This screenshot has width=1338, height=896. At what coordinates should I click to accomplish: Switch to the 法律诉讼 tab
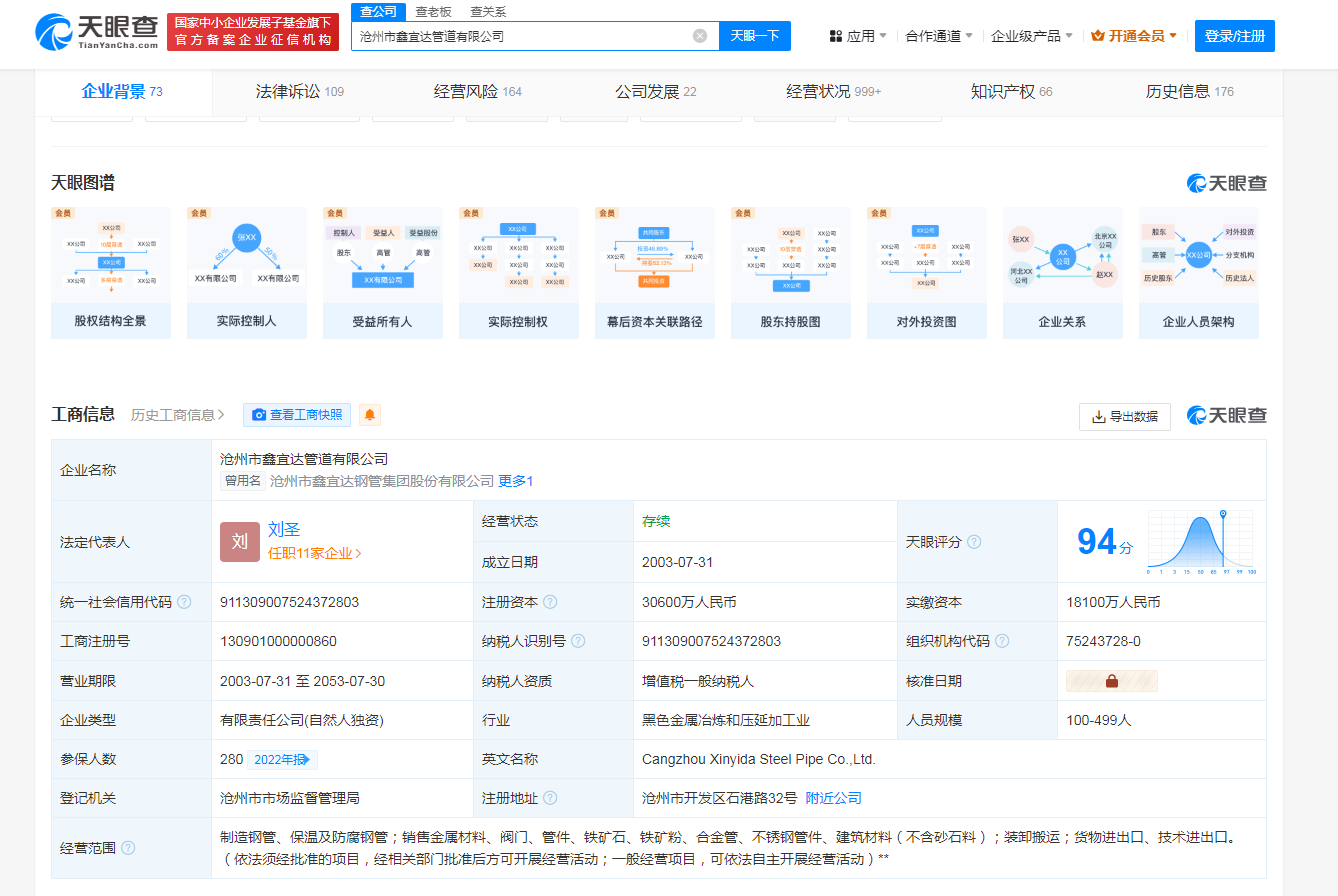299,92
